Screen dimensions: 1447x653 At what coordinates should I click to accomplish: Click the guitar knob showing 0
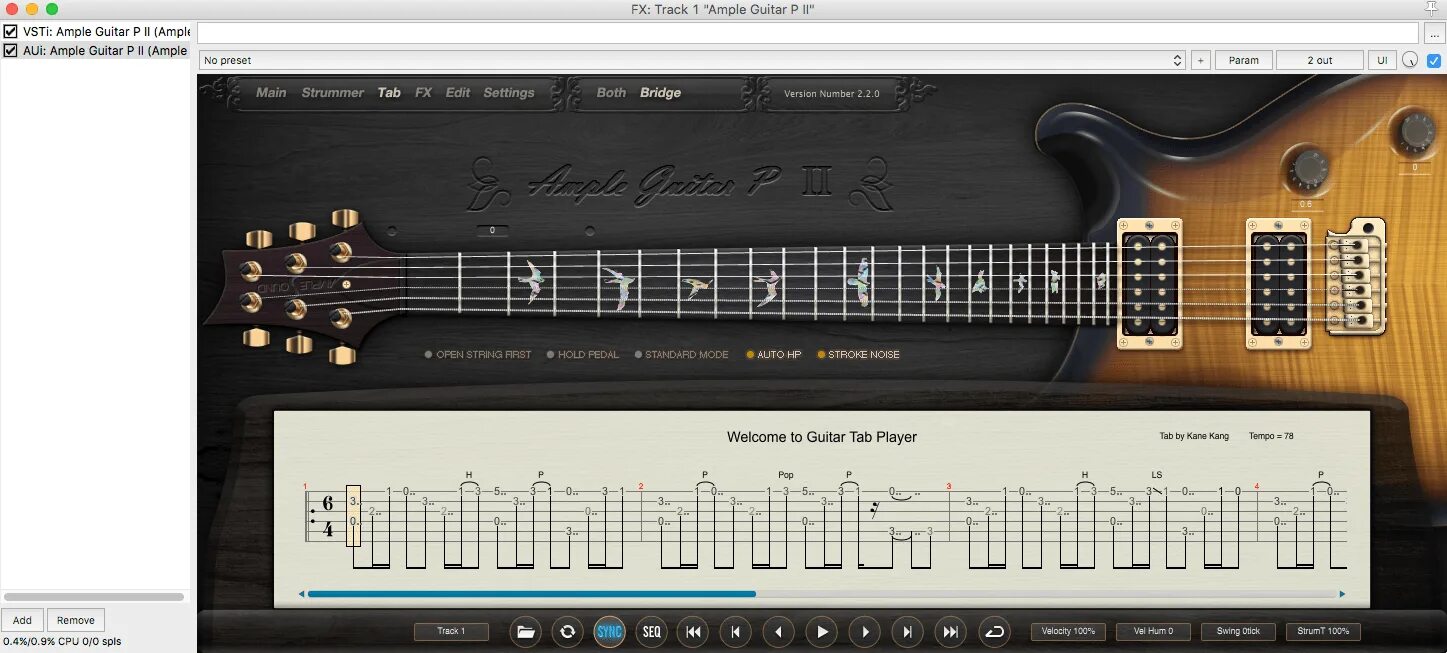[1416, 133]
